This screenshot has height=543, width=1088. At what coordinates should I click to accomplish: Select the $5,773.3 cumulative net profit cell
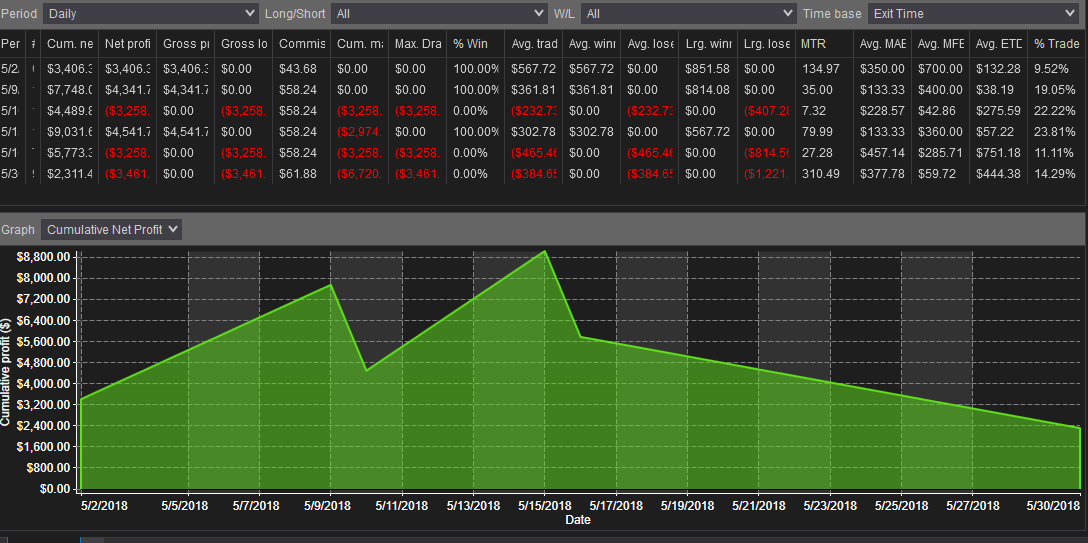(x=70, y=153)
